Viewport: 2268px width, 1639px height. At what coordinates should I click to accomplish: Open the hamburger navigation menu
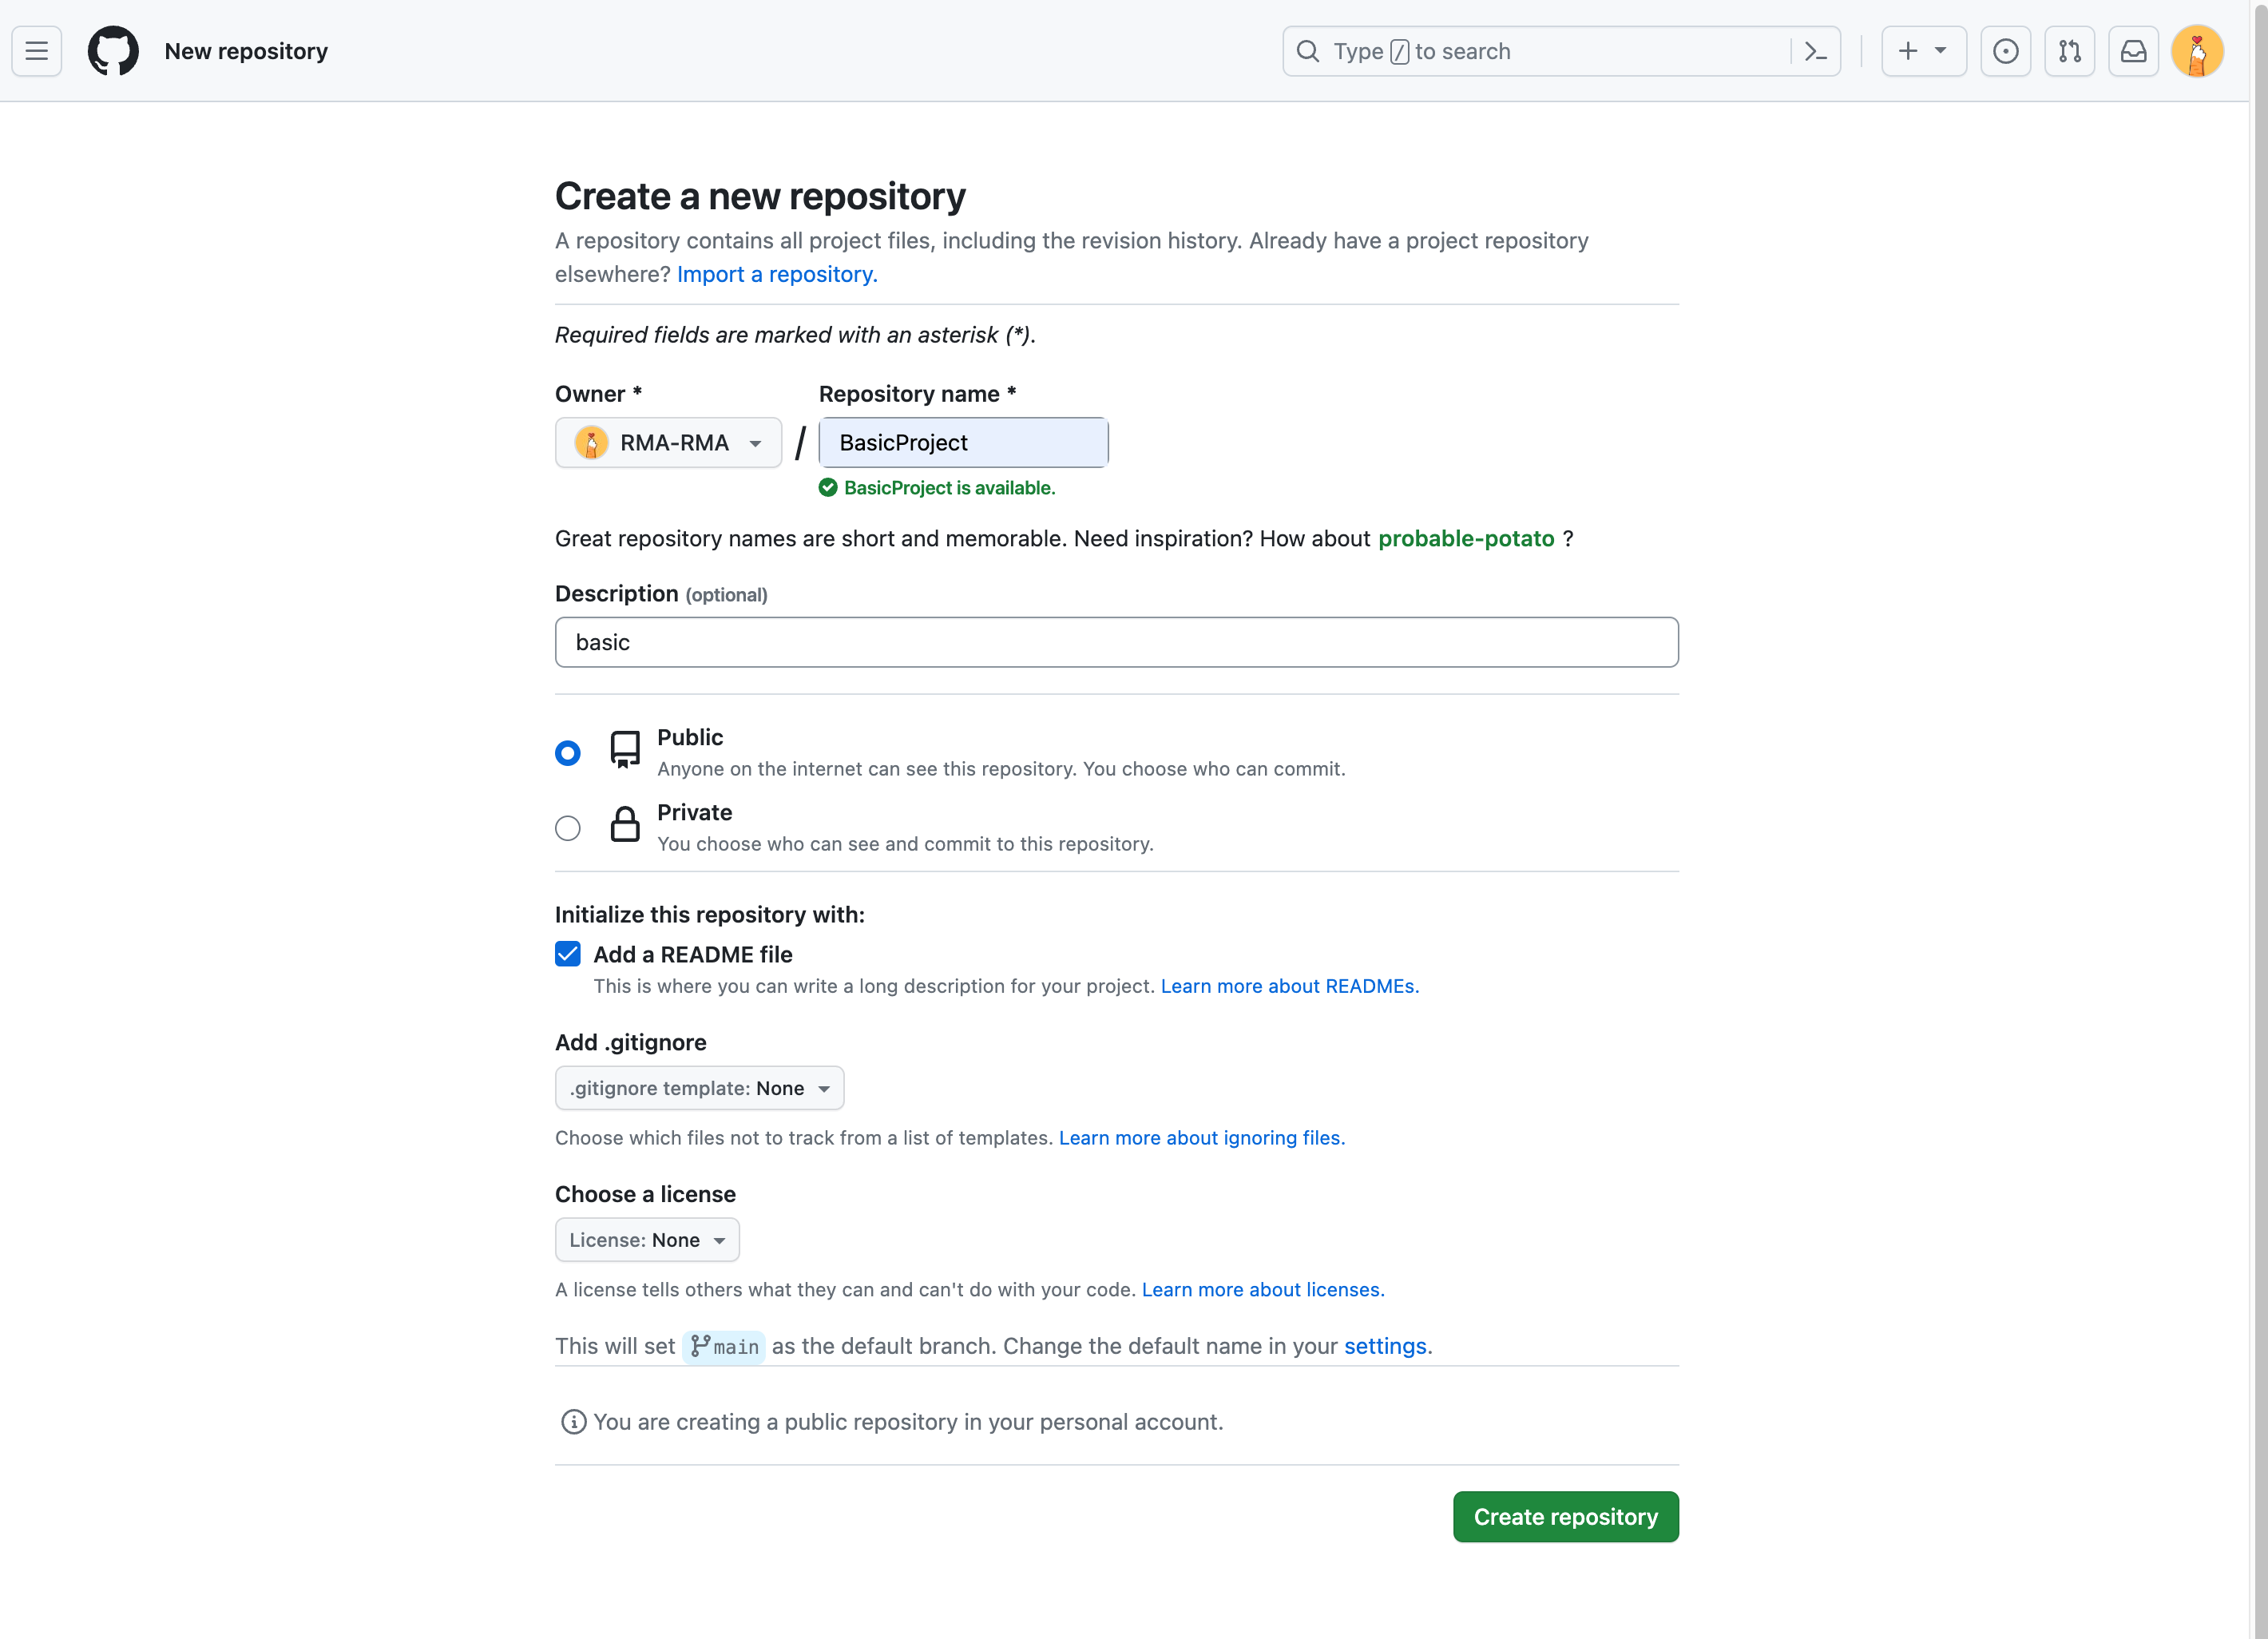pyautogui.click(x=37, y=51)
